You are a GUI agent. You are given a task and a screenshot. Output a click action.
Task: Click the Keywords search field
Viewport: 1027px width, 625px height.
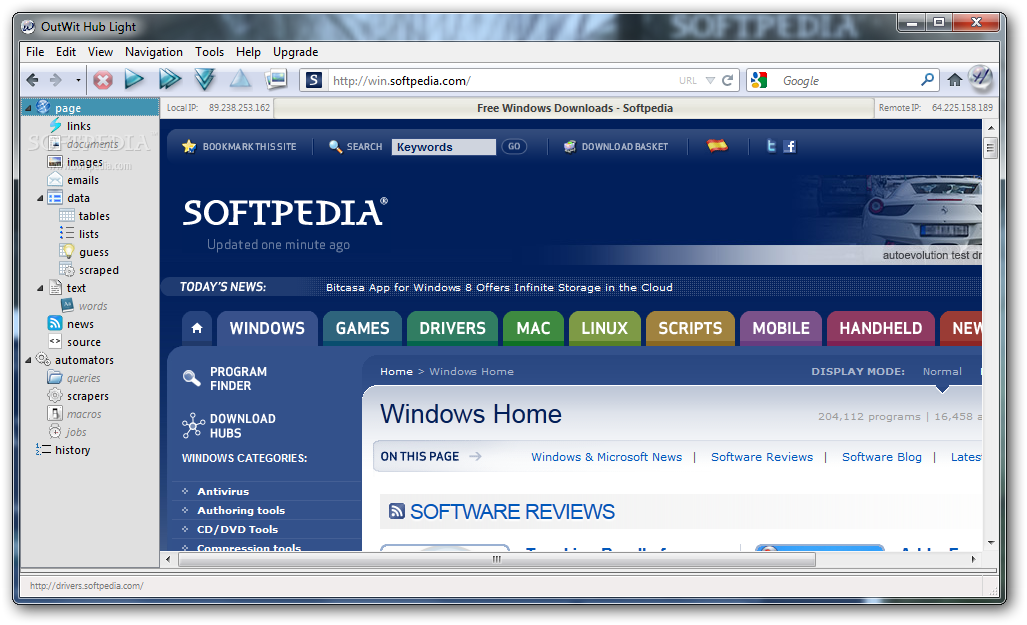[444, 147]
